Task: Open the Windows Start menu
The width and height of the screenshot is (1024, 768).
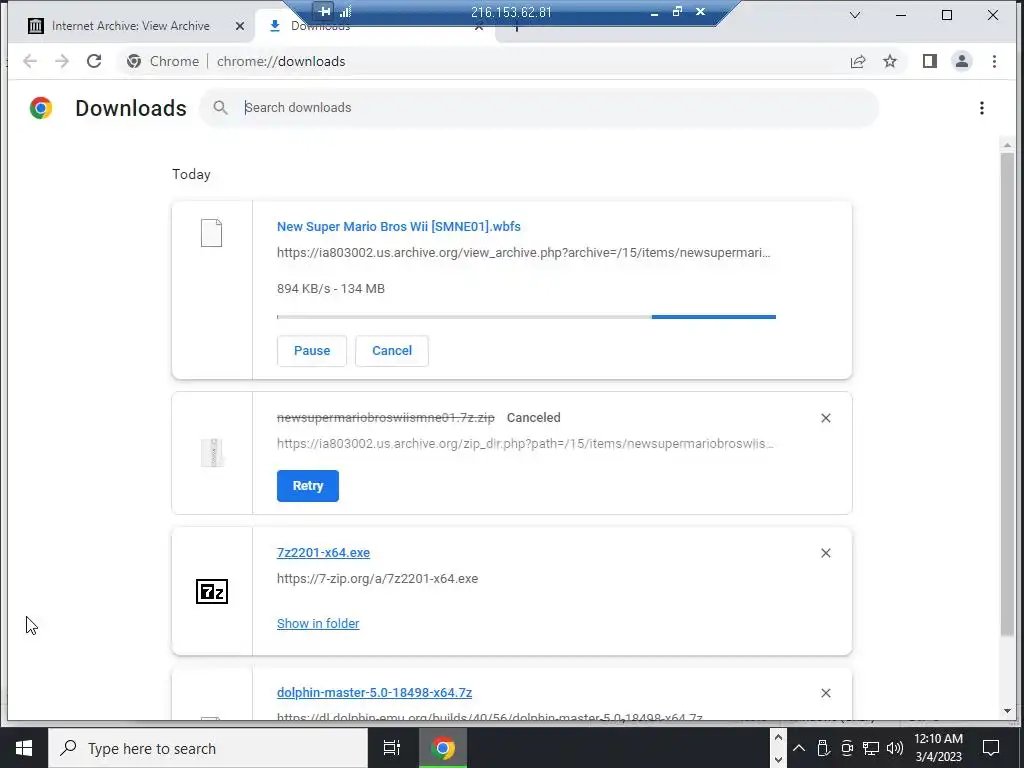Action: pyautogui.click(x=24, y=748)
